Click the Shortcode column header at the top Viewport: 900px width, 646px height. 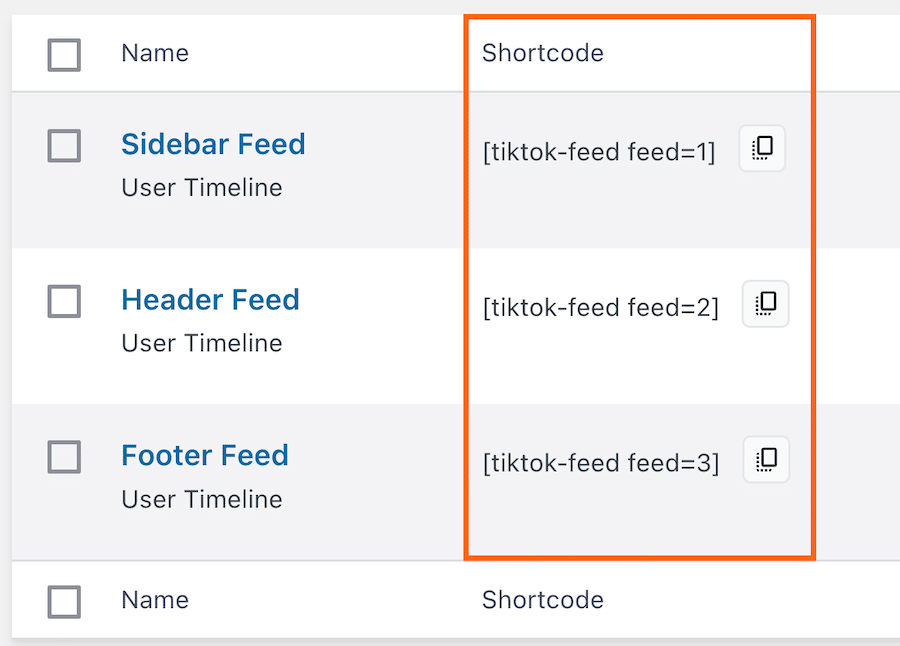coord(543,53)
